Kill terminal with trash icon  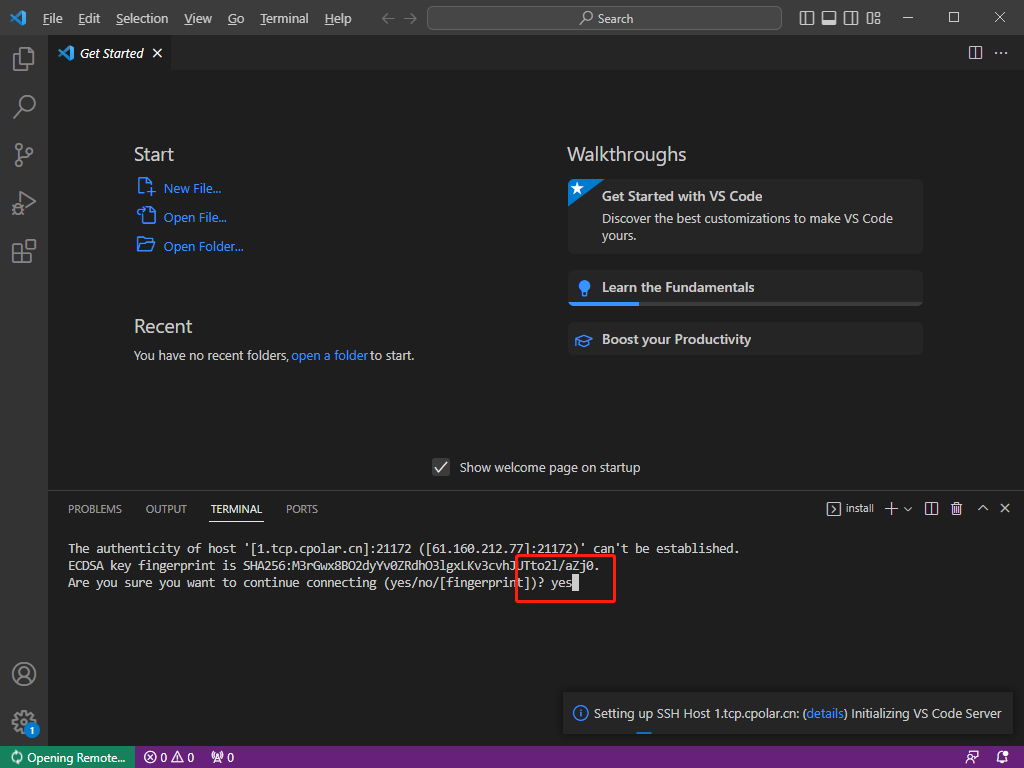coord(956,509)
